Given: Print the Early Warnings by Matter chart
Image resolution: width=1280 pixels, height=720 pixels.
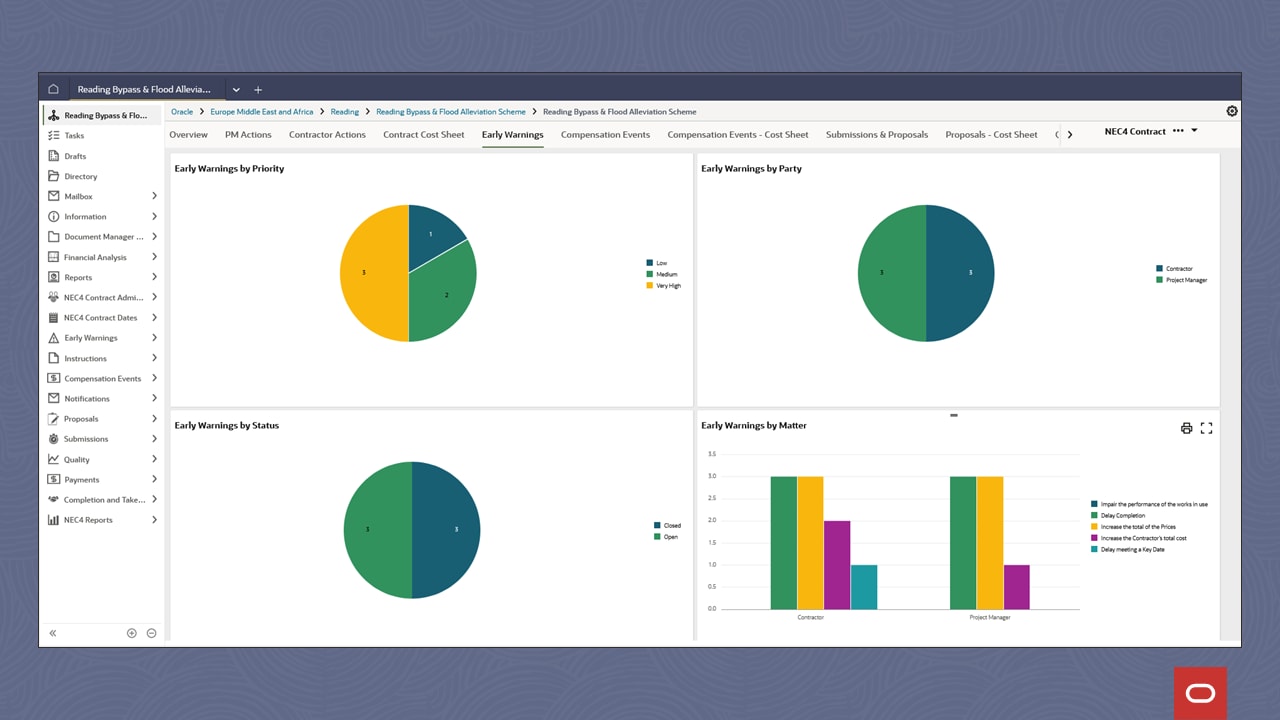Looking at the screenshot, I should [1186, 427].
